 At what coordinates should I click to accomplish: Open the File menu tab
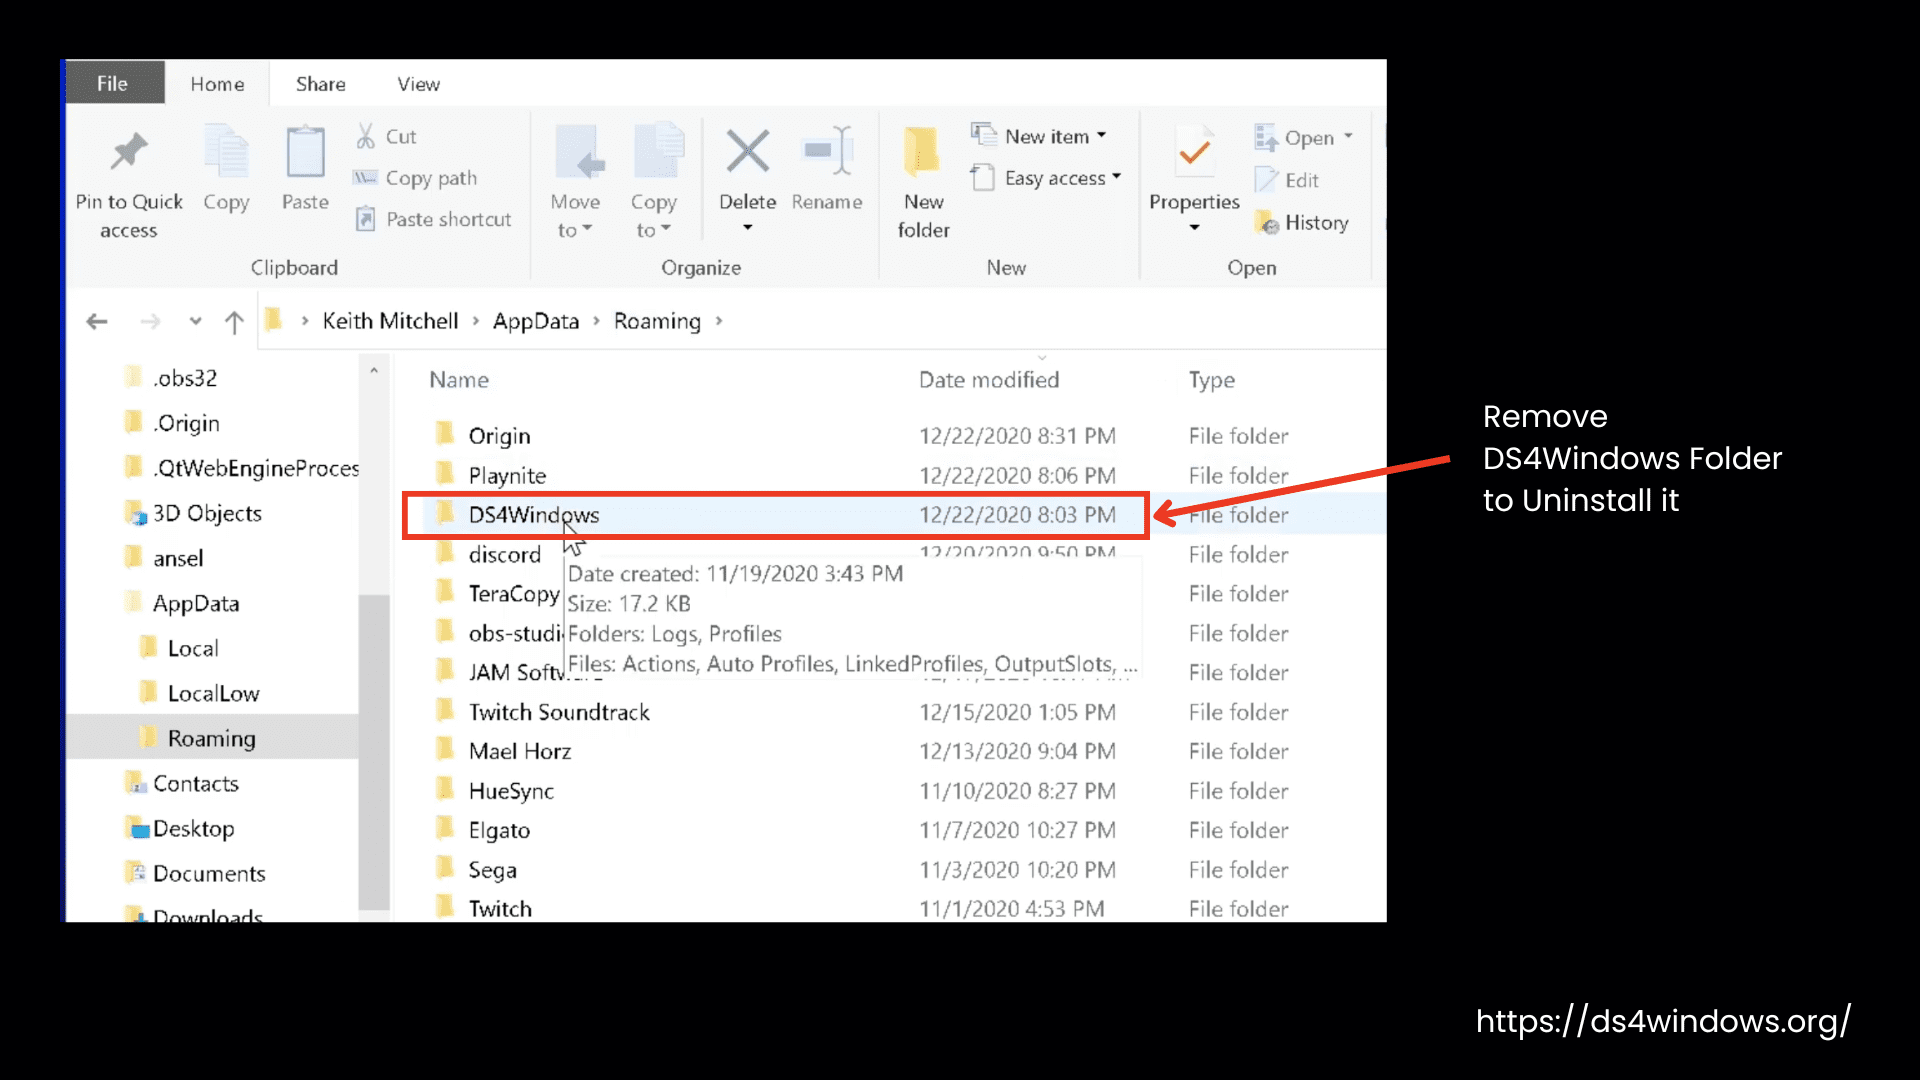coord(113,84)
